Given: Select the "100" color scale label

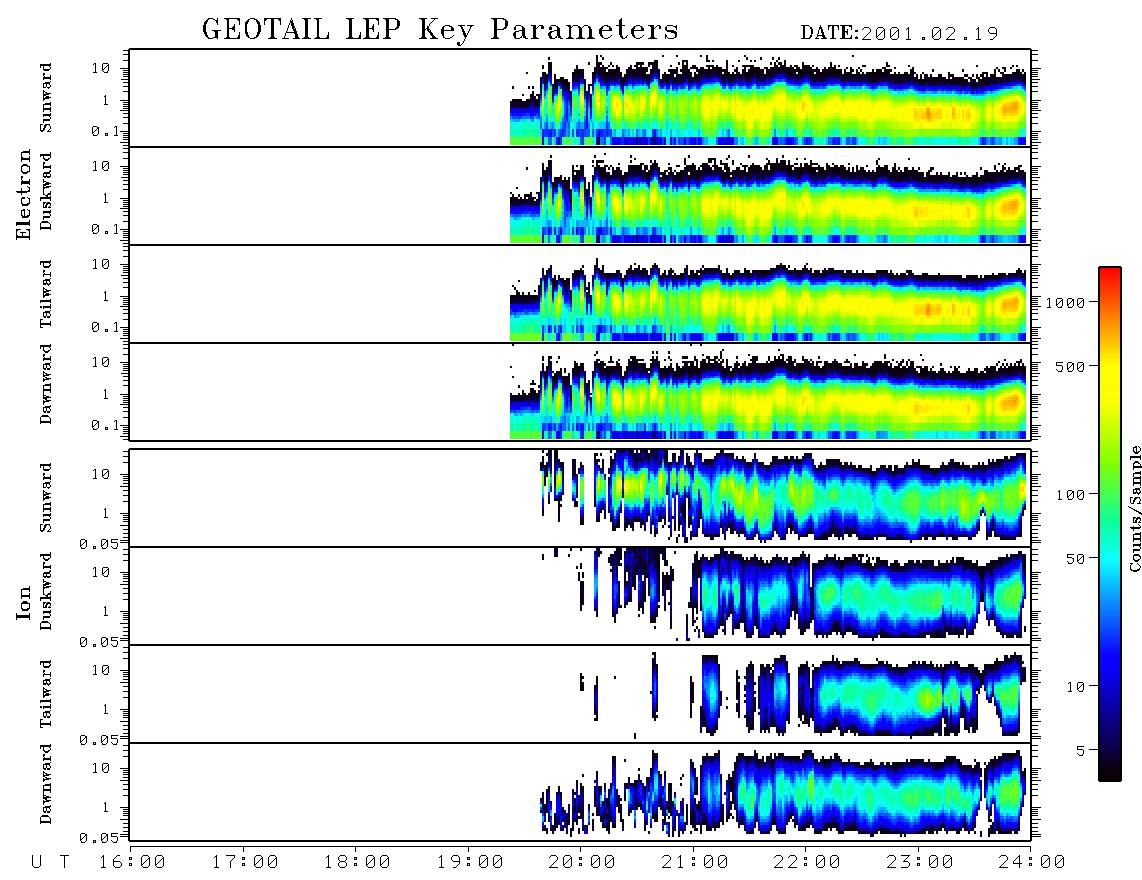Looking at the screenshot, I should (1071, 495).
